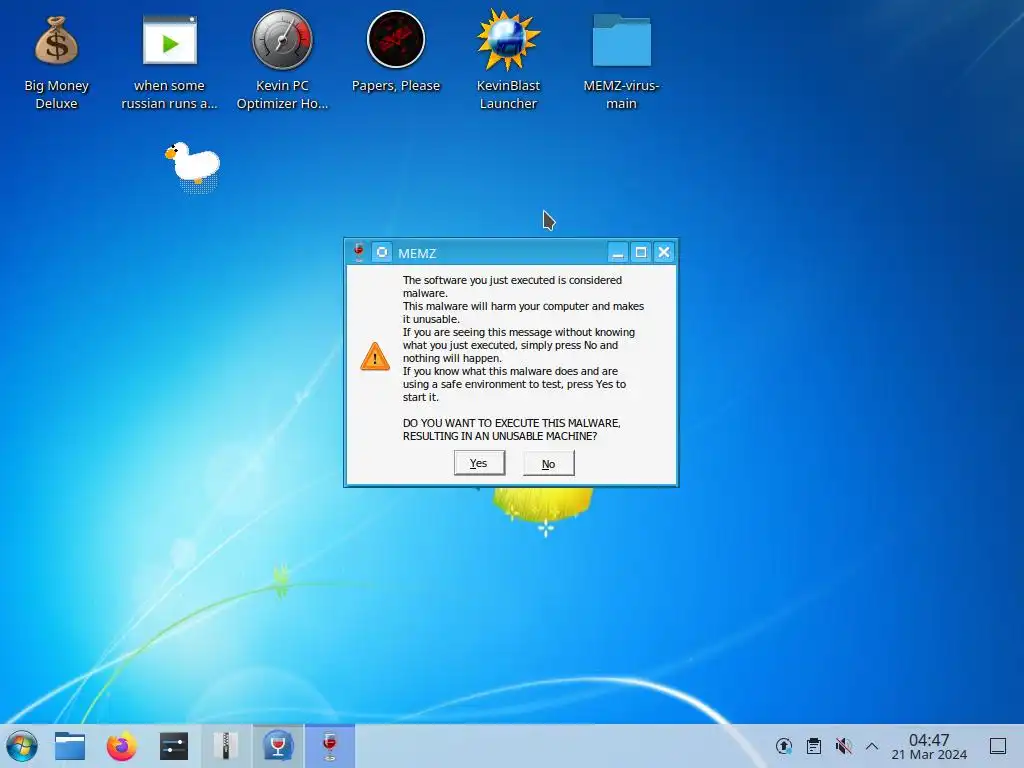Click Yes to execute MEMZ malware
The height and width of the screenshot is (768, 1024).
point(479,463)
